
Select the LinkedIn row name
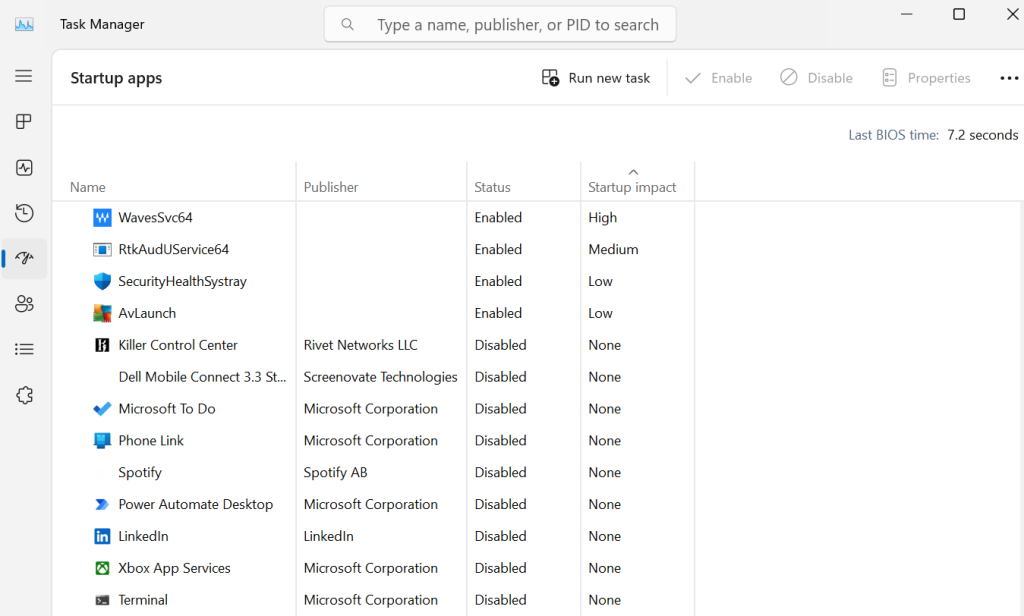point(143,536)
